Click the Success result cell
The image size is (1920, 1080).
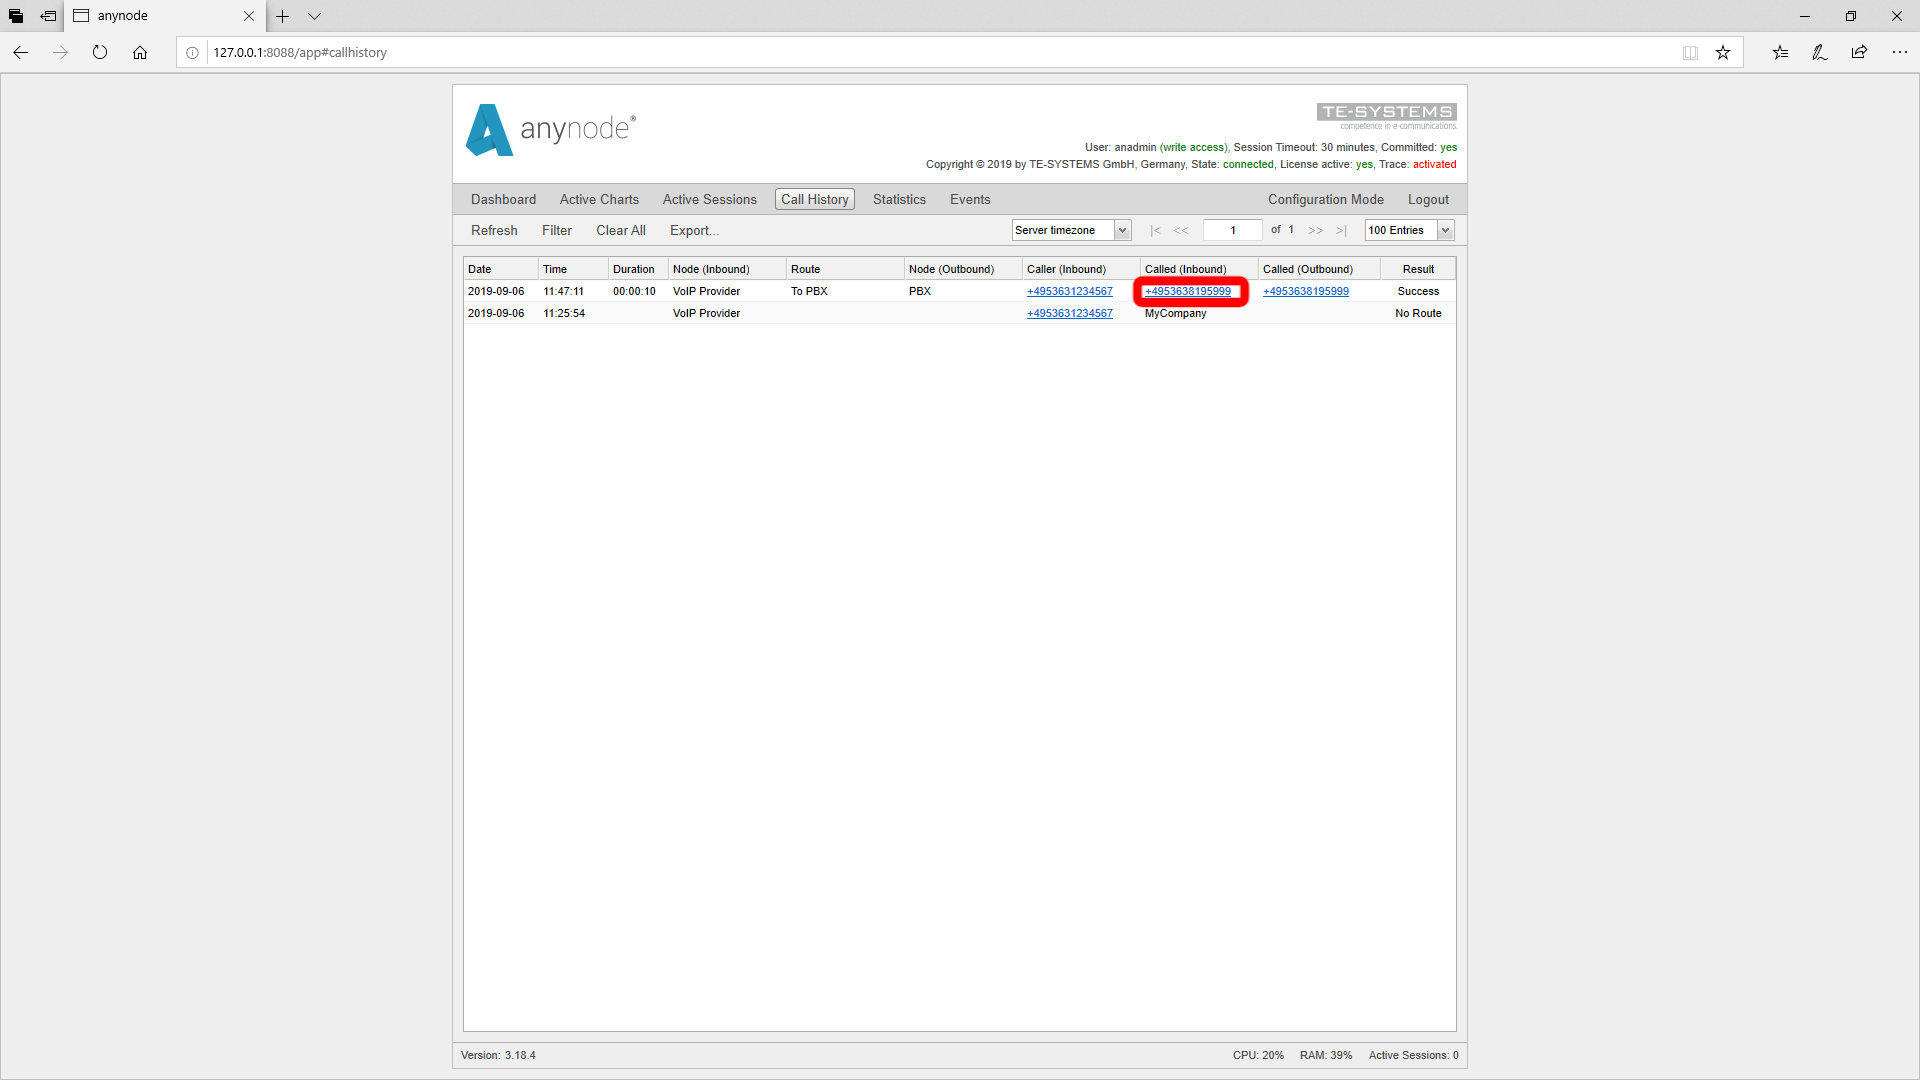click(1418, 291)
